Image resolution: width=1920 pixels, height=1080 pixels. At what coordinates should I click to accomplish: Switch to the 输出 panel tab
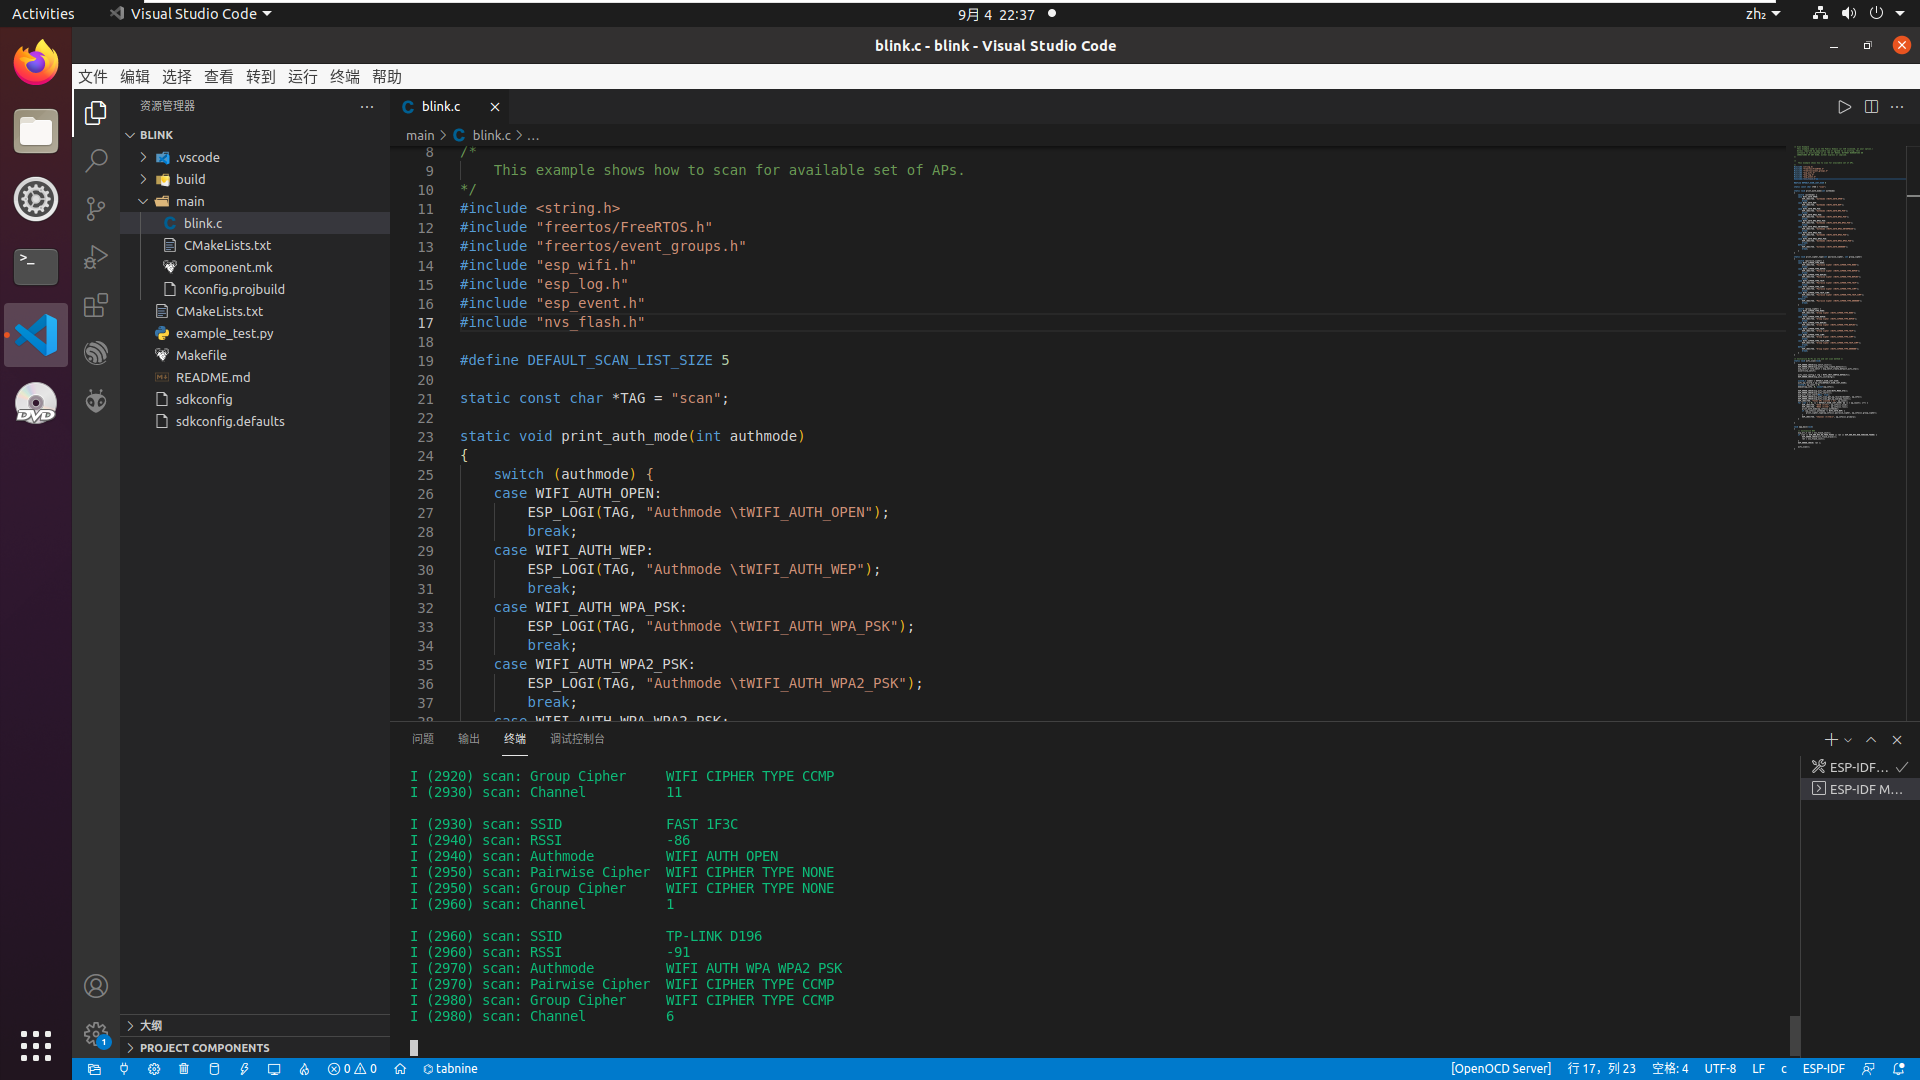coord(468,739)
